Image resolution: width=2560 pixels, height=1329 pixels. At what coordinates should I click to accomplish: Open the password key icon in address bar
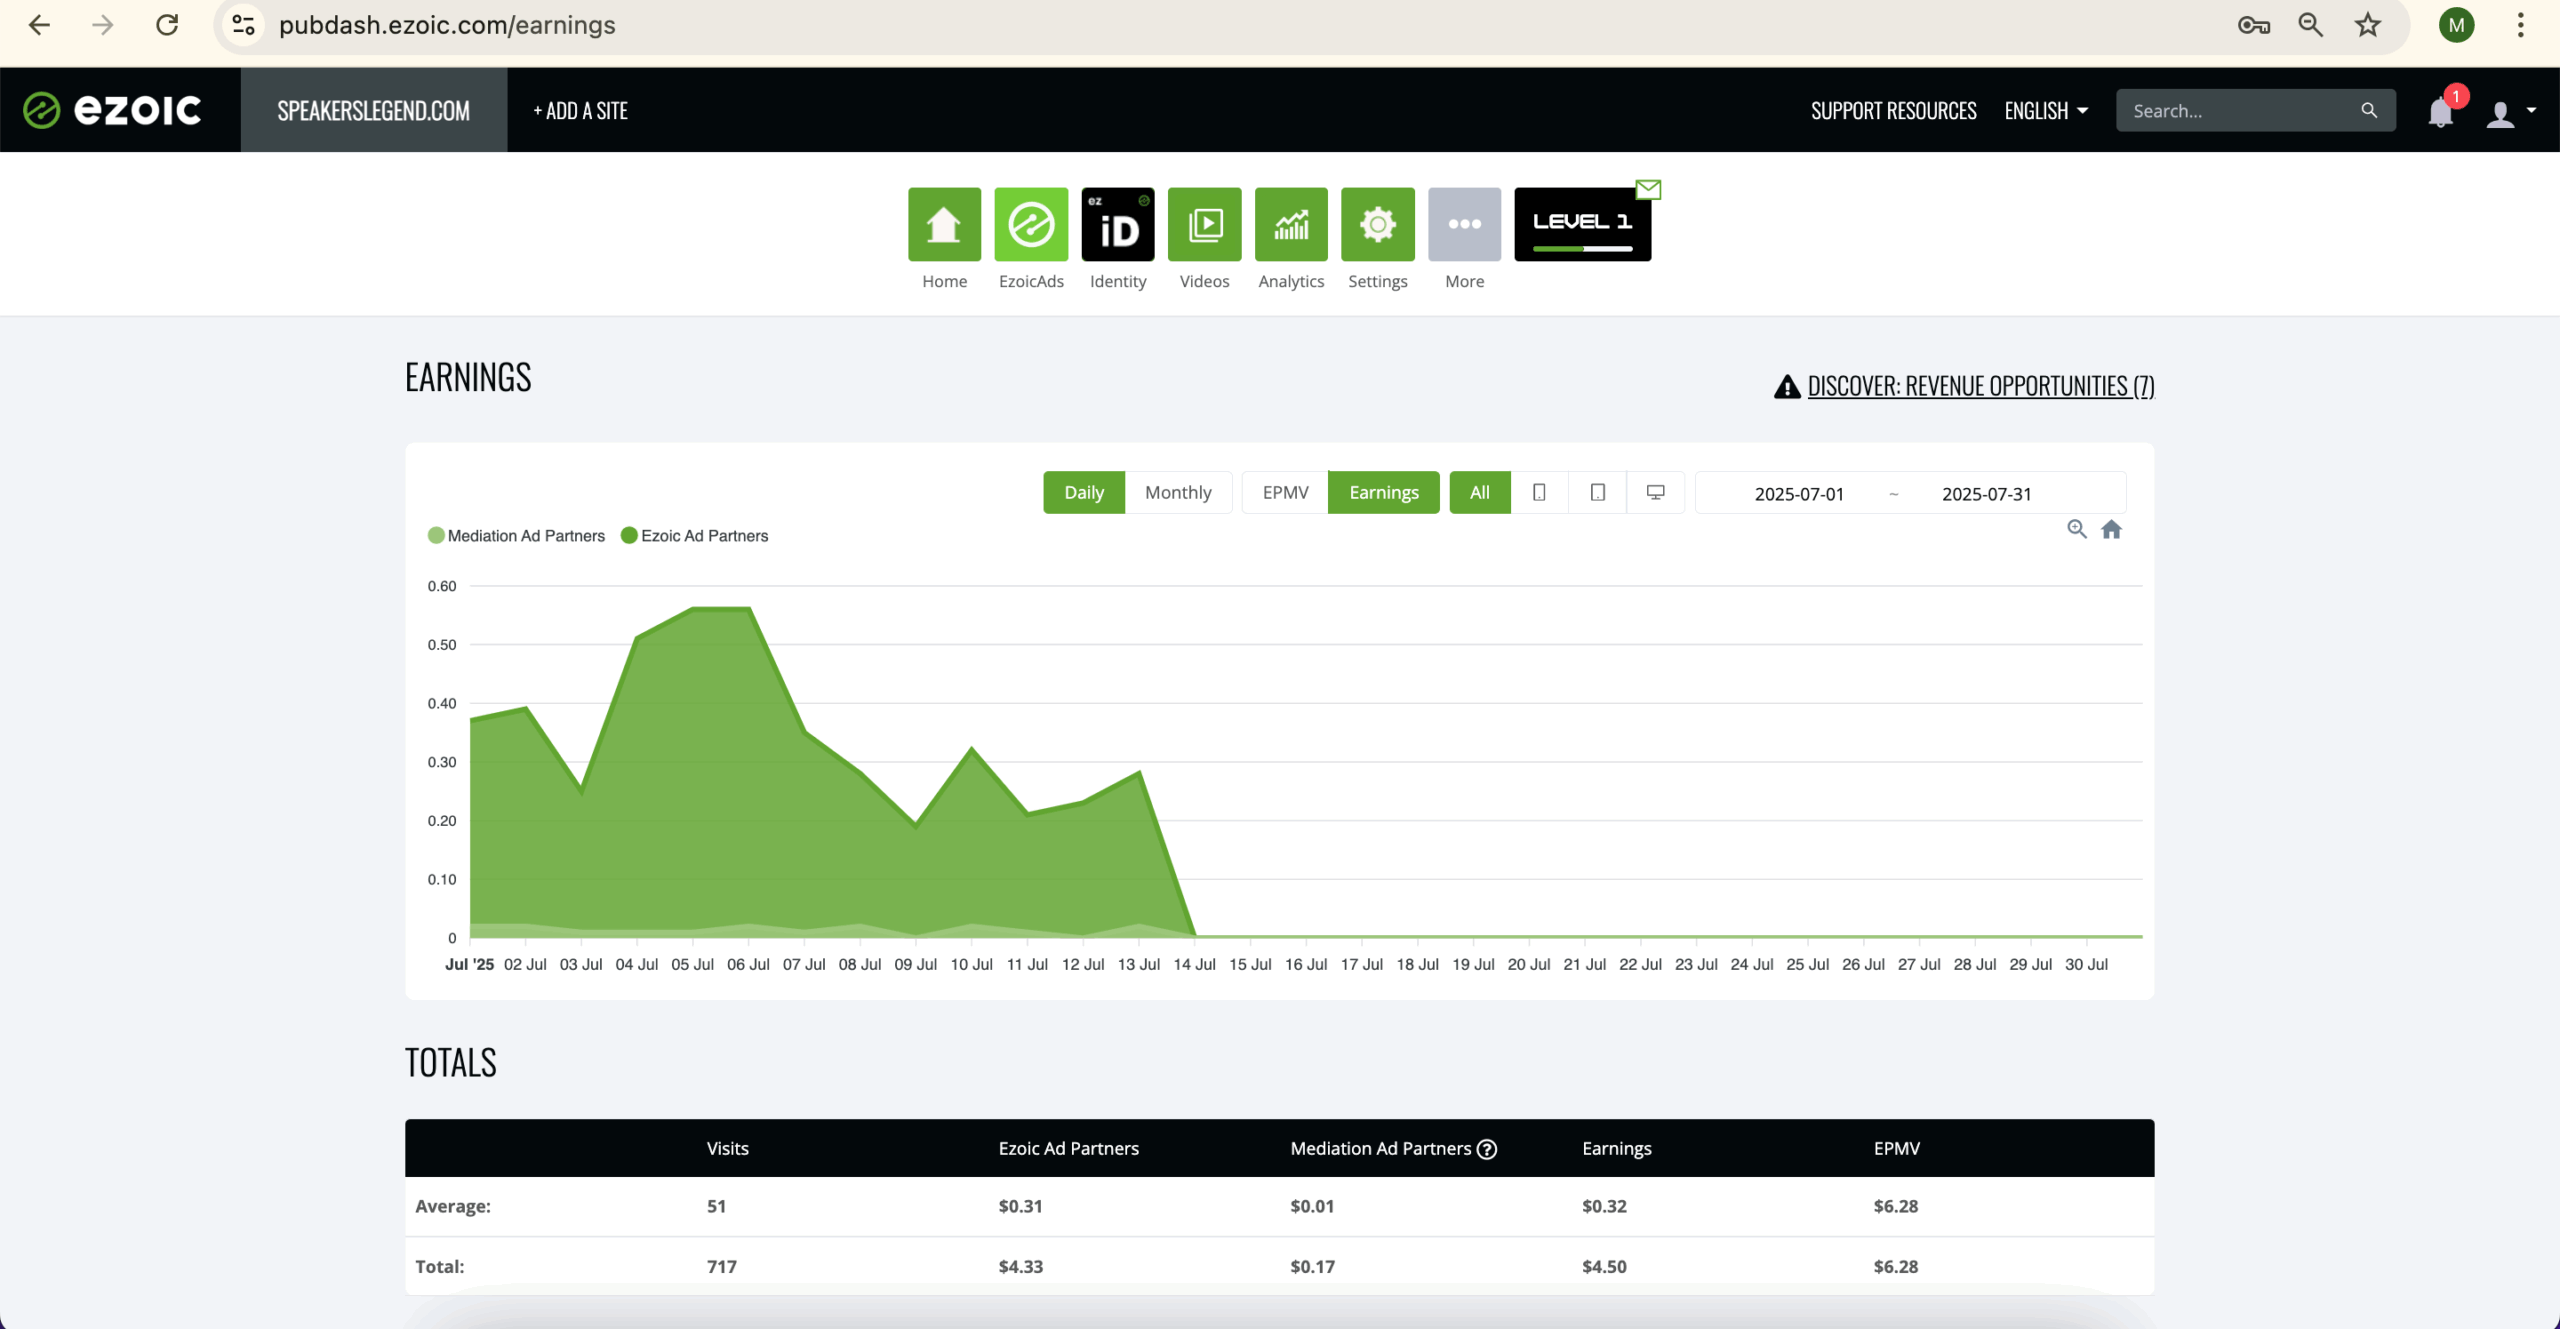(2253, 25)
